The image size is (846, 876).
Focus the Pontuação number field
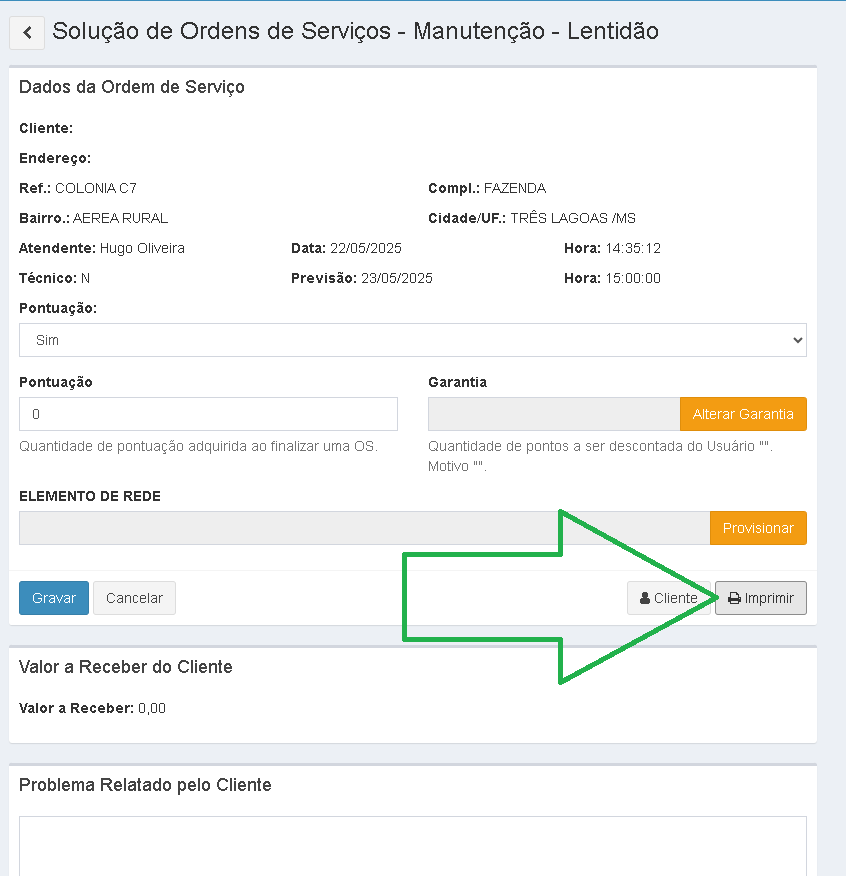point(208,414)
